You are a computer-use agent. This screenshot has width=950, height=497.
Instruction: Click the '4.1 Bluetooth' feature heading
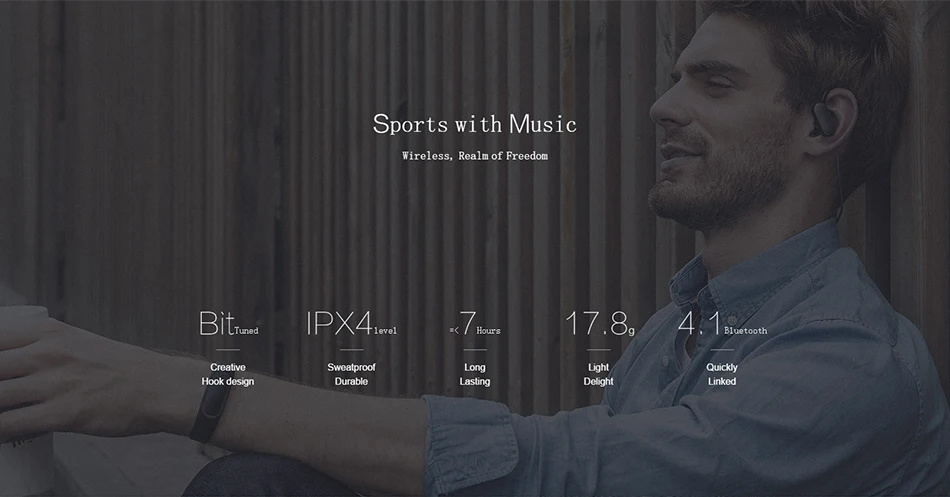[x=722, y=324]
